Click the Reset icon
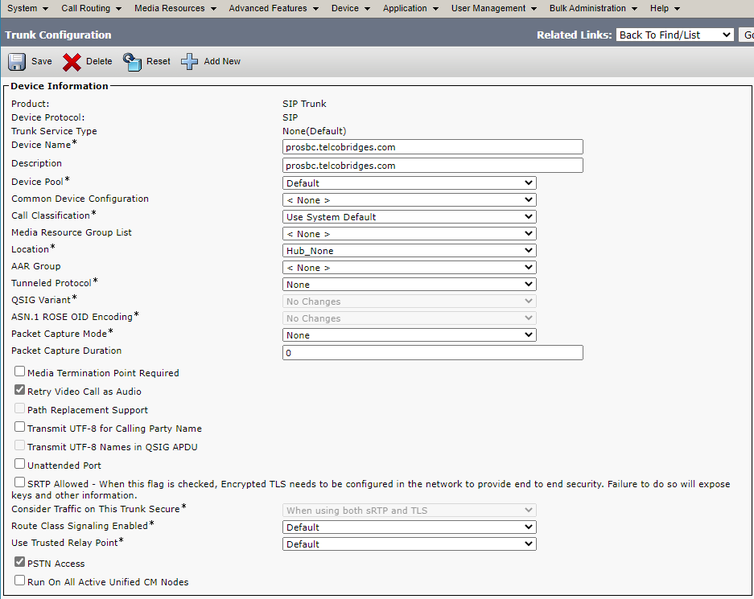Viewport: 754px width, 599px height. click(132, 62)
